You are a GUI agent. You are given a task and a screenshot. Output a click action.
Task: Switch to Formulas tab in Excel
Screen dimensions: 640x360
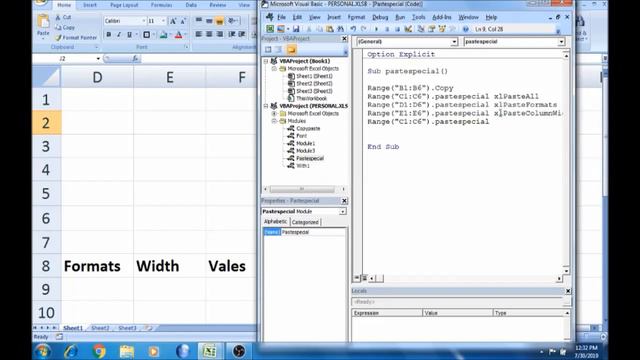pos(162,5)
